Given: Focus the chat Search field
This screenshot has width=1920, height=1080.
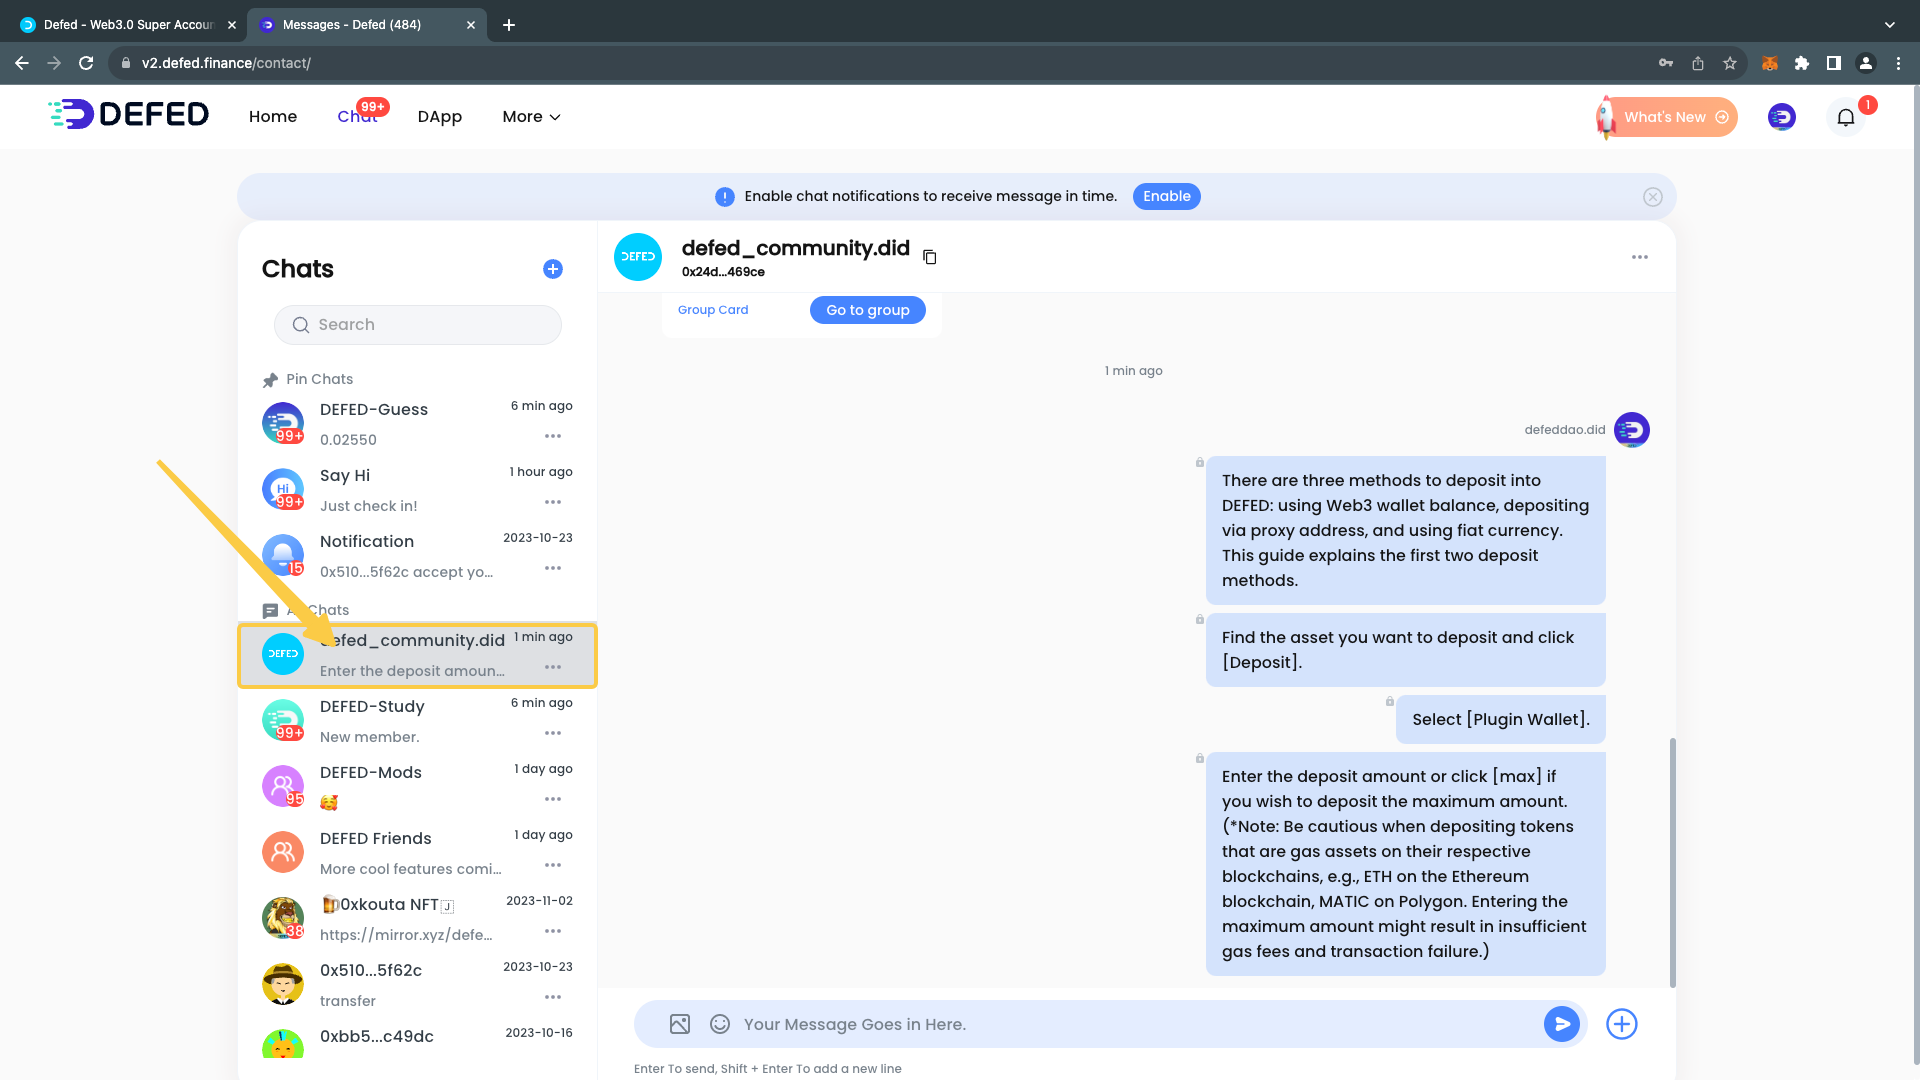Looking at the screenshot, I should tap(418, 325).
